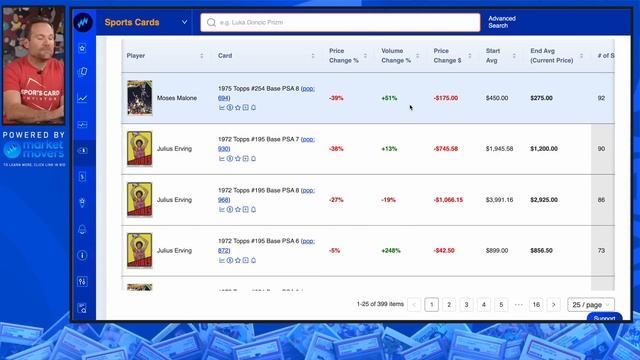Screen dimensions: 640x360
Task: Open the bell notifications sidebar icon
Action: [82, 229]
